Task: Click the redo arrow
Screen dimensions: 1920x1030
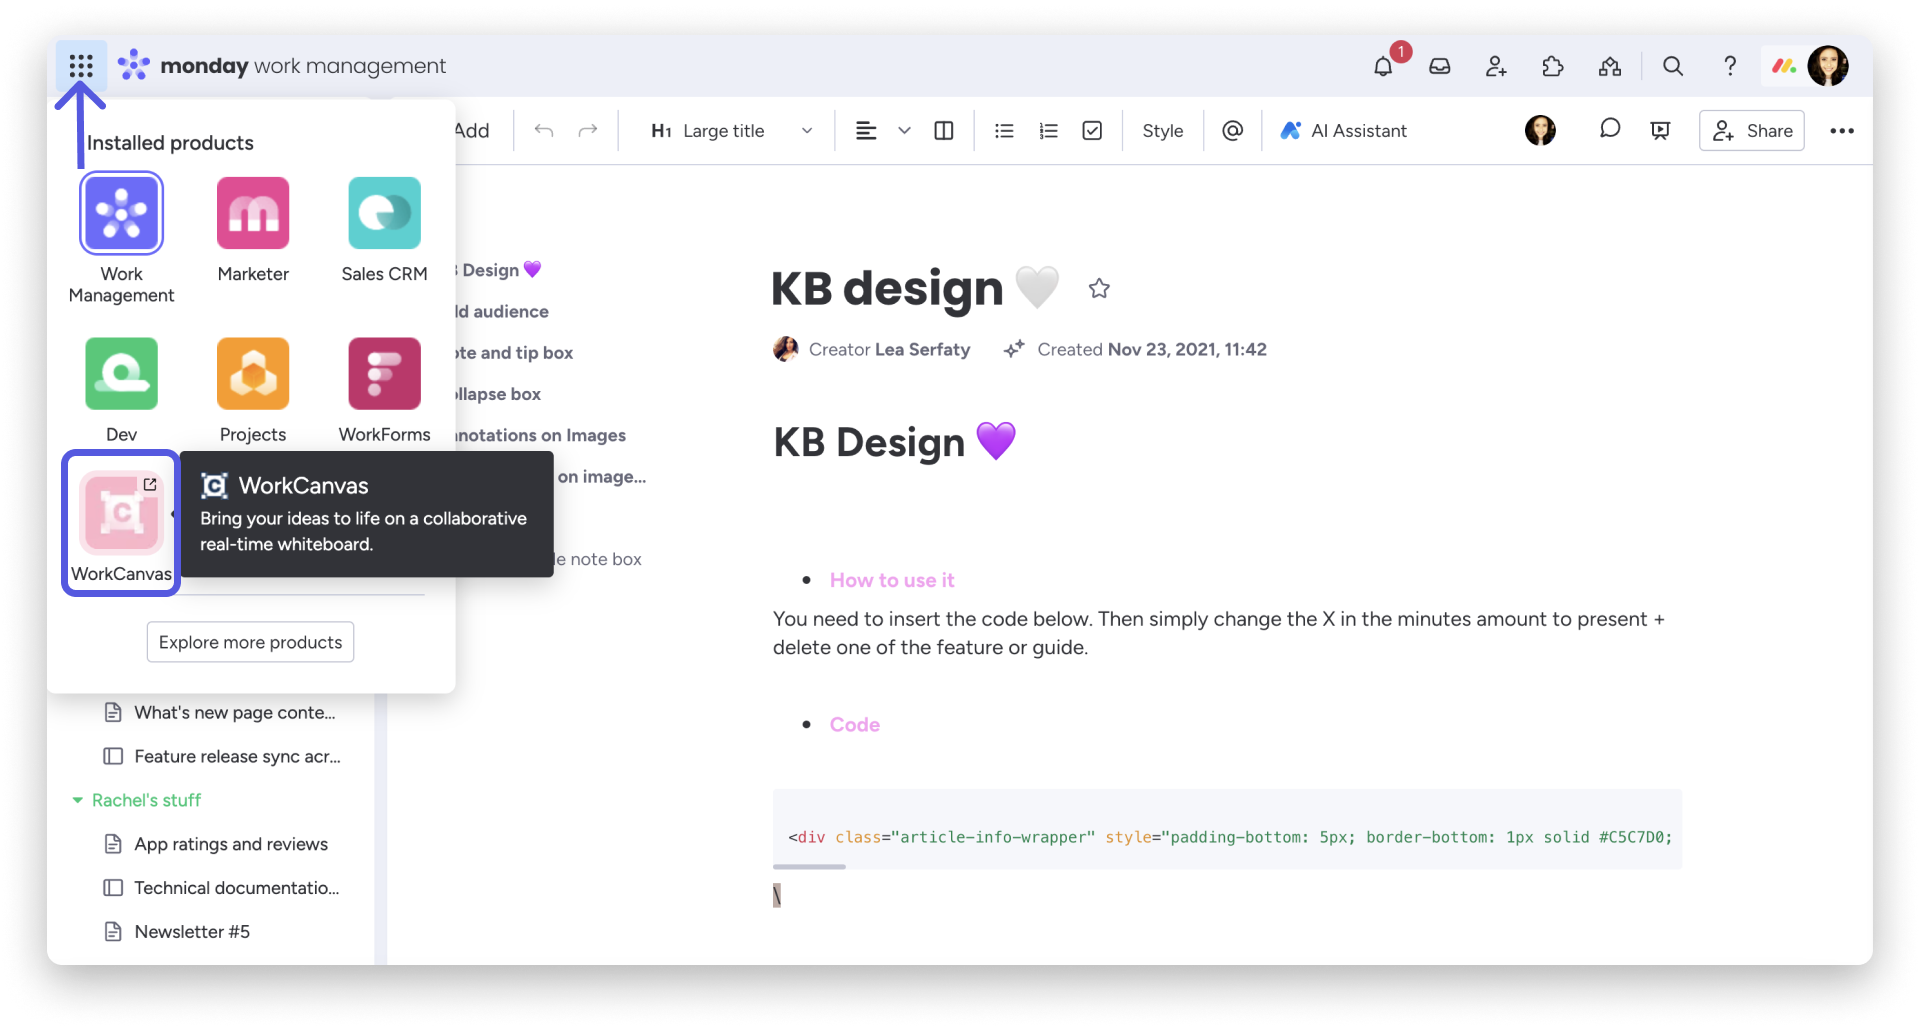Action: click(x=588, y=131)
